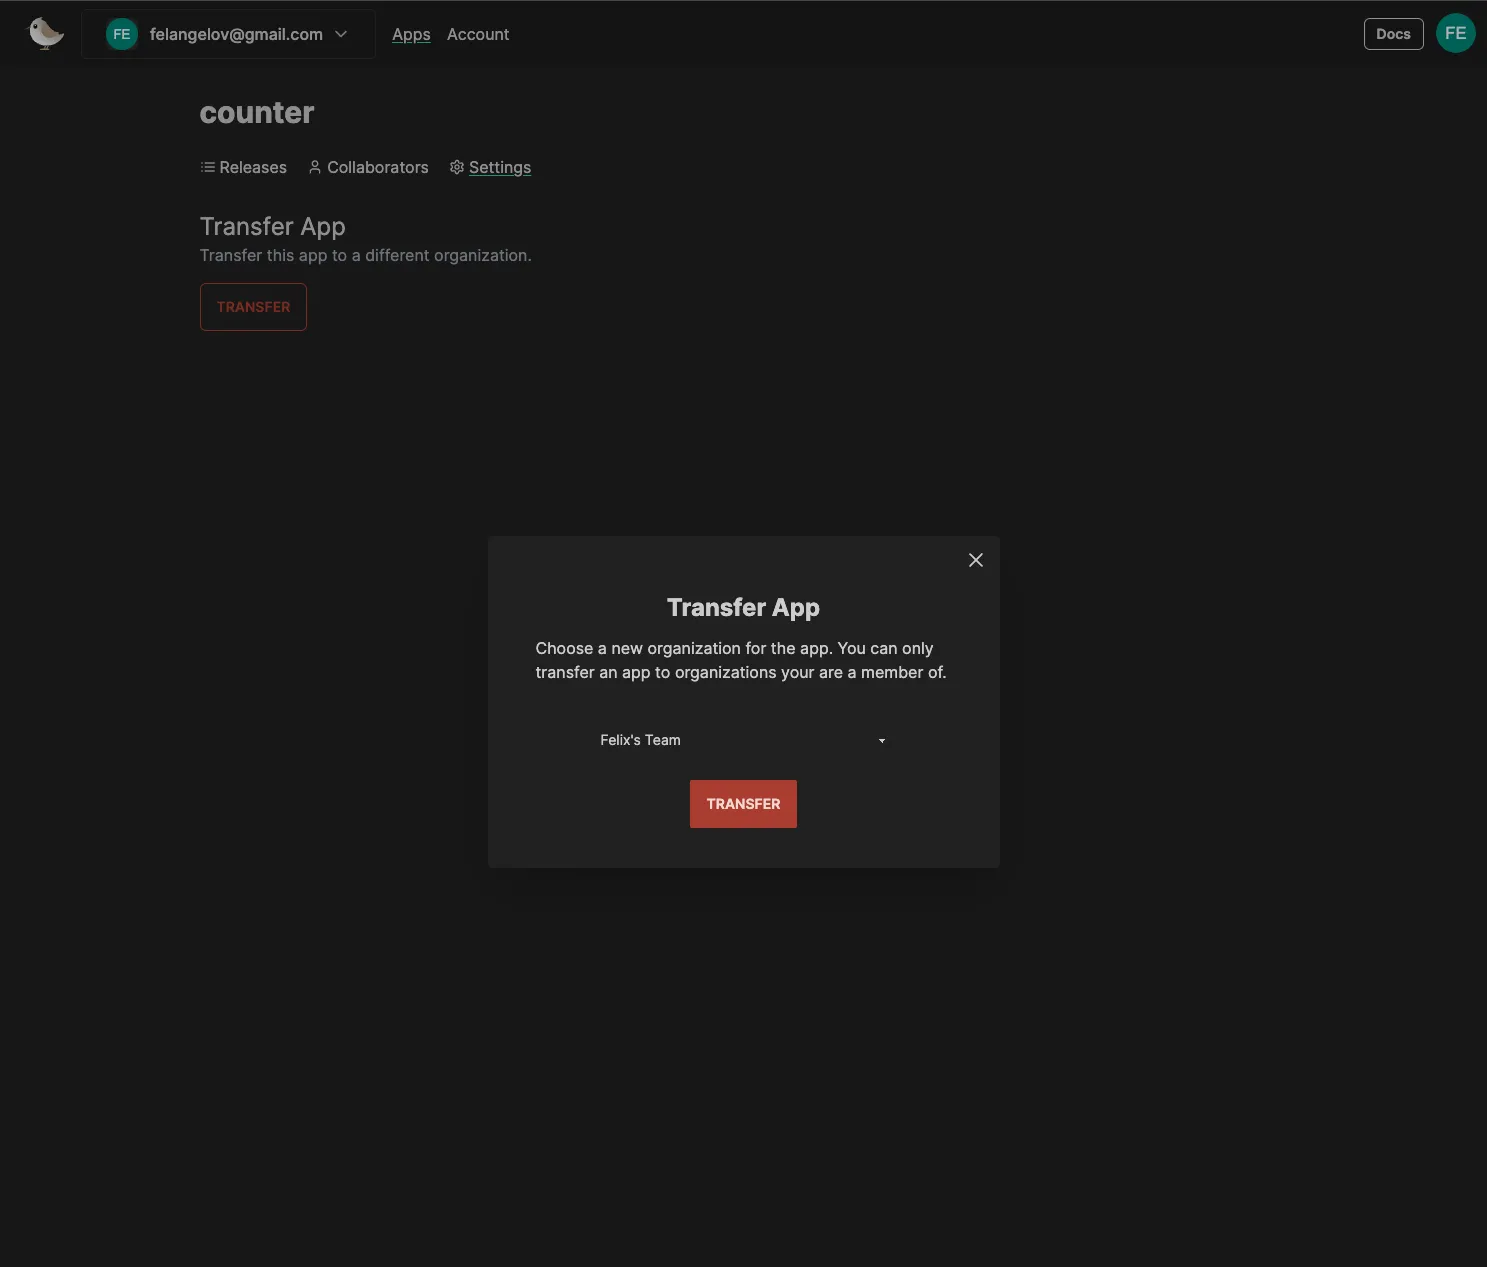Open the Felix's Team organization dropdown

pyautogui.click(x=743, y=740)
